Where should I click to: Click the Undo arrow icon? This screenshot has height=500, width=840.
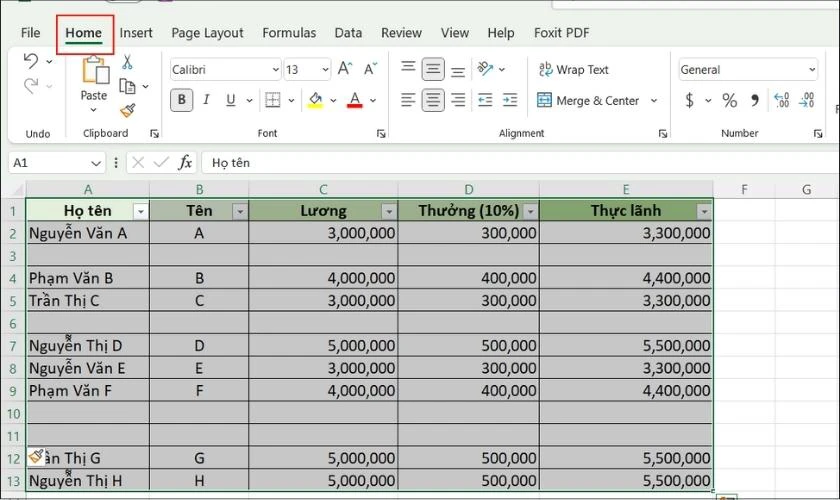point(31,61)
